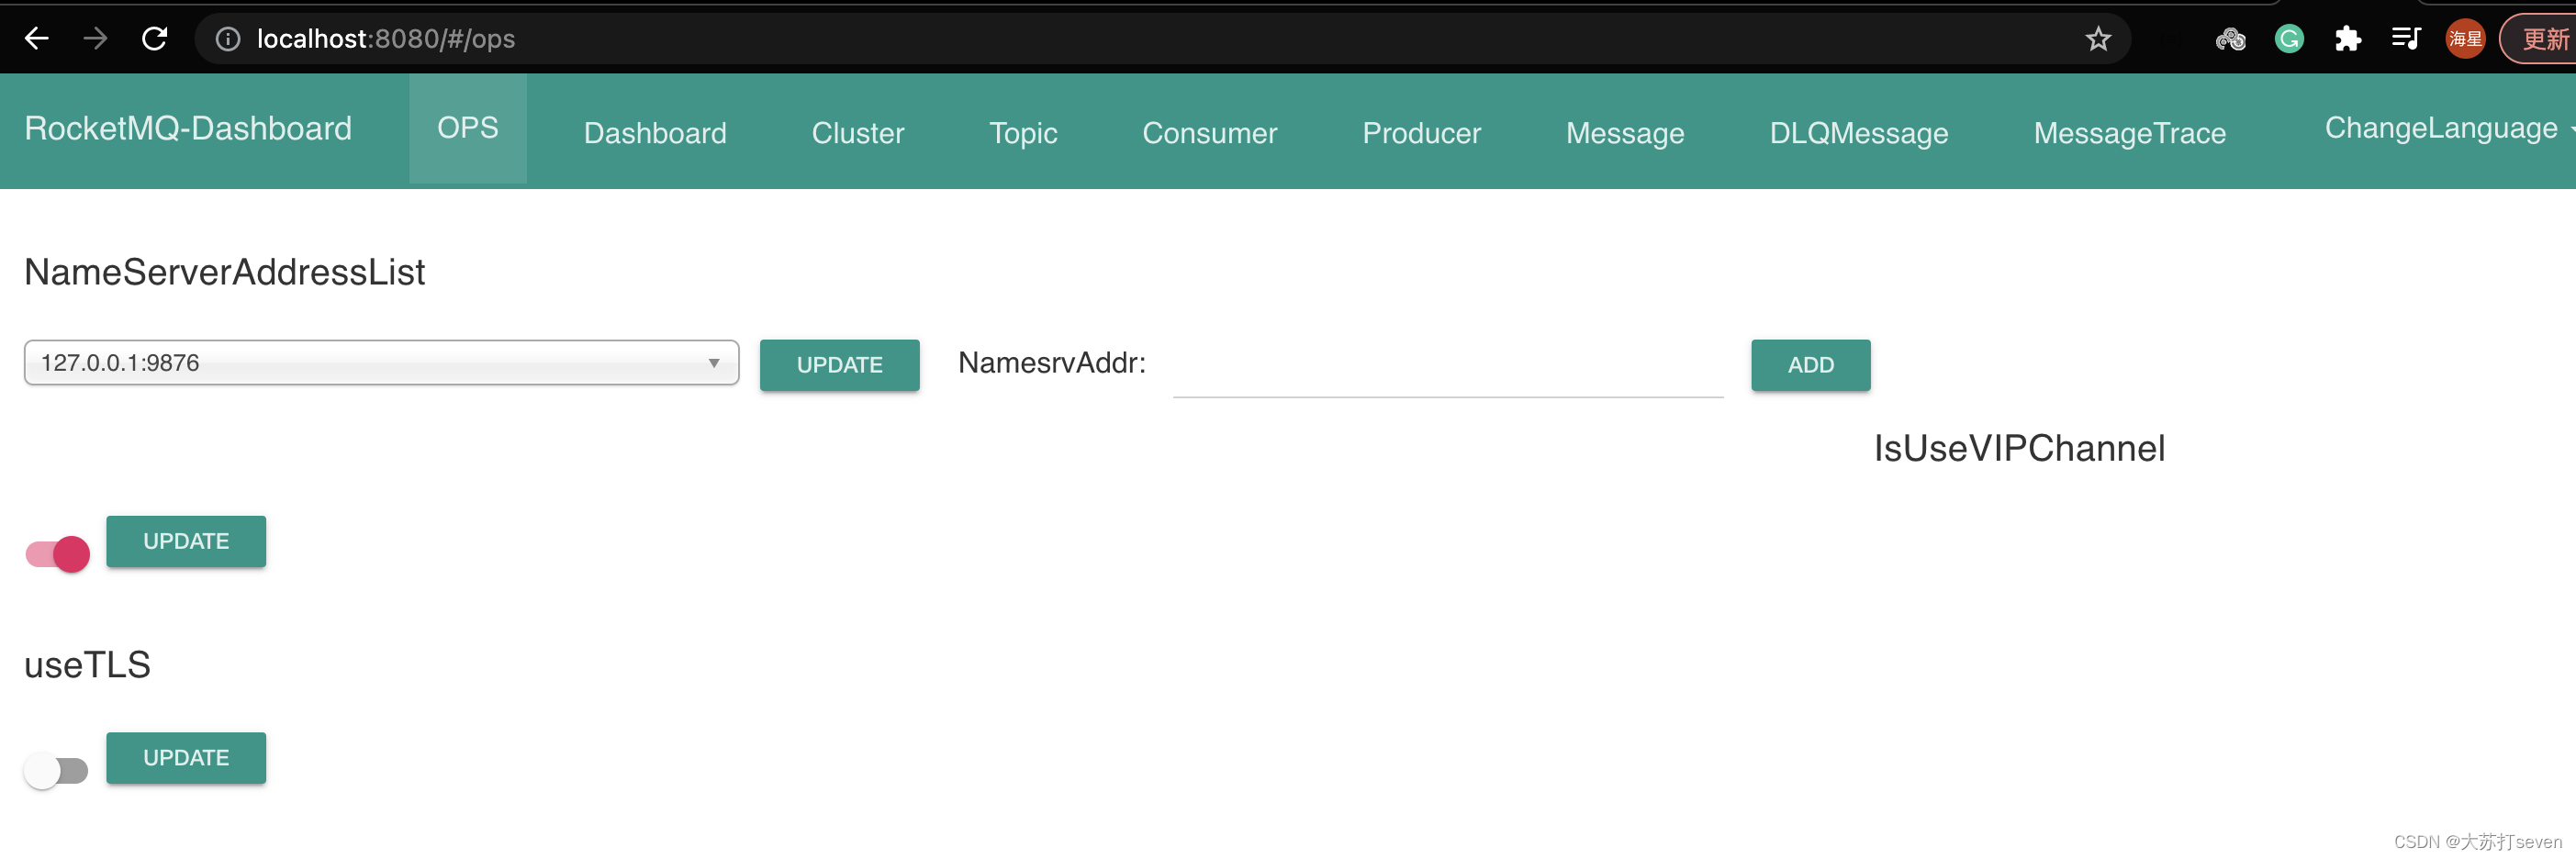Open the Topic tab
Screen dimensions: 2576x859
point(1023,133)
